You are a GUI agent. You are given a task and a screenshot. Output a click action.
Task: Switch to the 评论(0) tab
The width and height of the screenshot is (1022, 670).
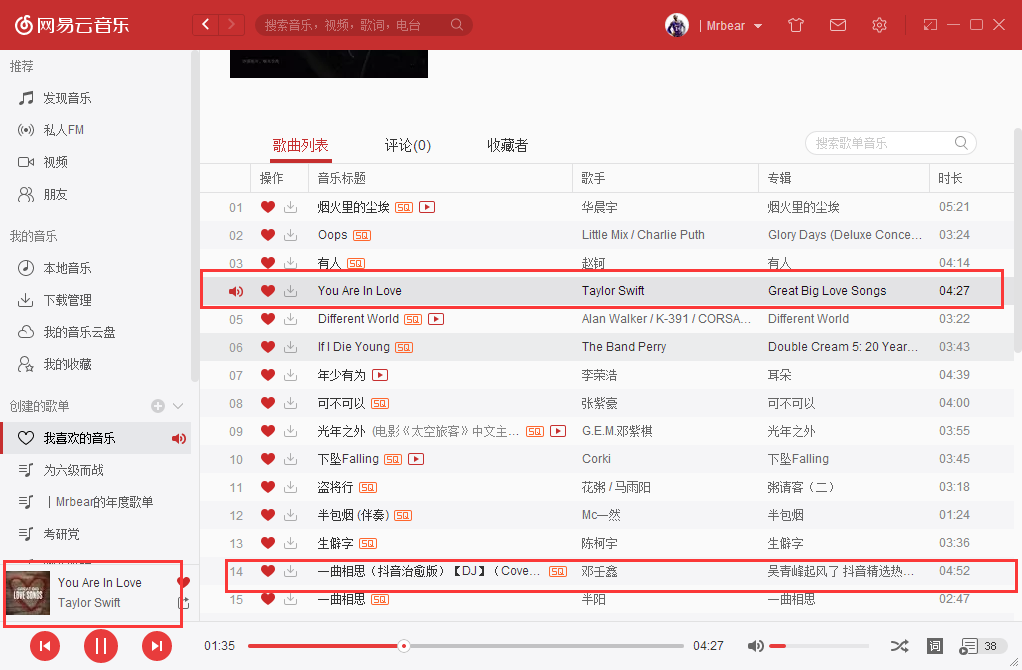point(408,146)
